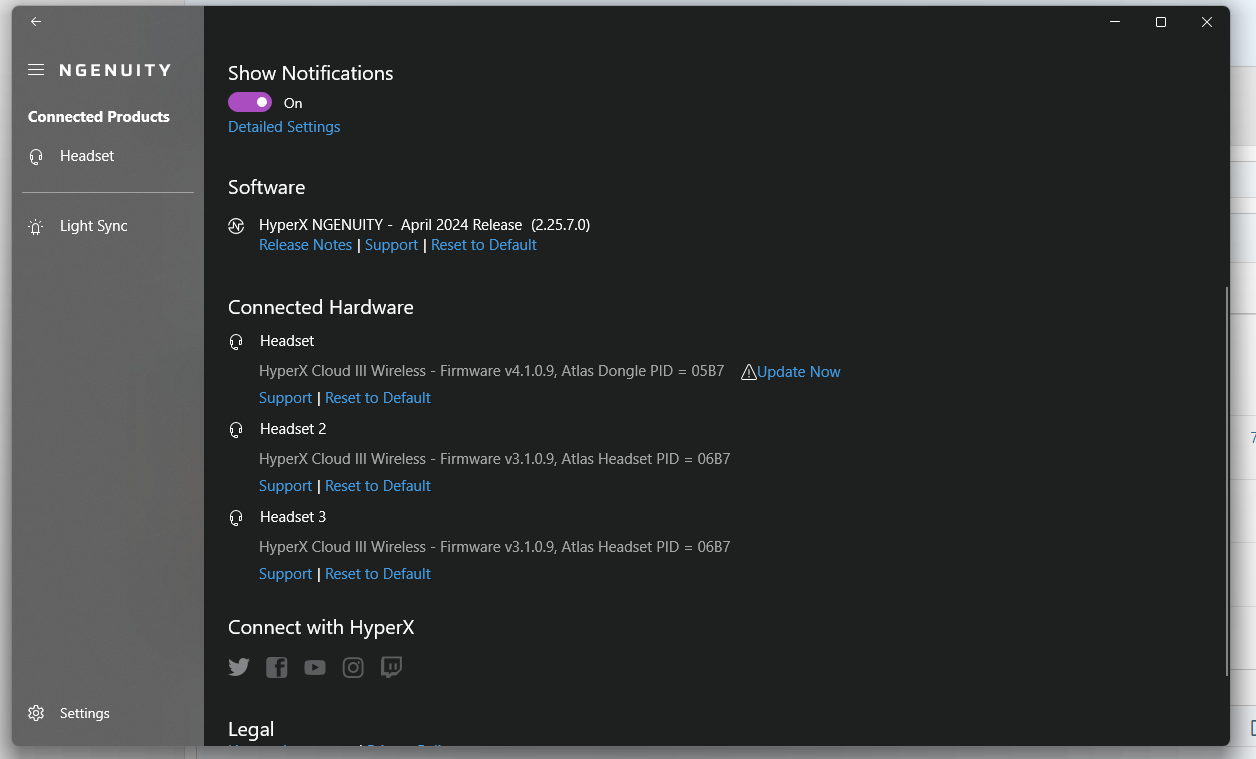
Task: Click the Instagram icon under Connect with HyperX
Action: [353, 667]
